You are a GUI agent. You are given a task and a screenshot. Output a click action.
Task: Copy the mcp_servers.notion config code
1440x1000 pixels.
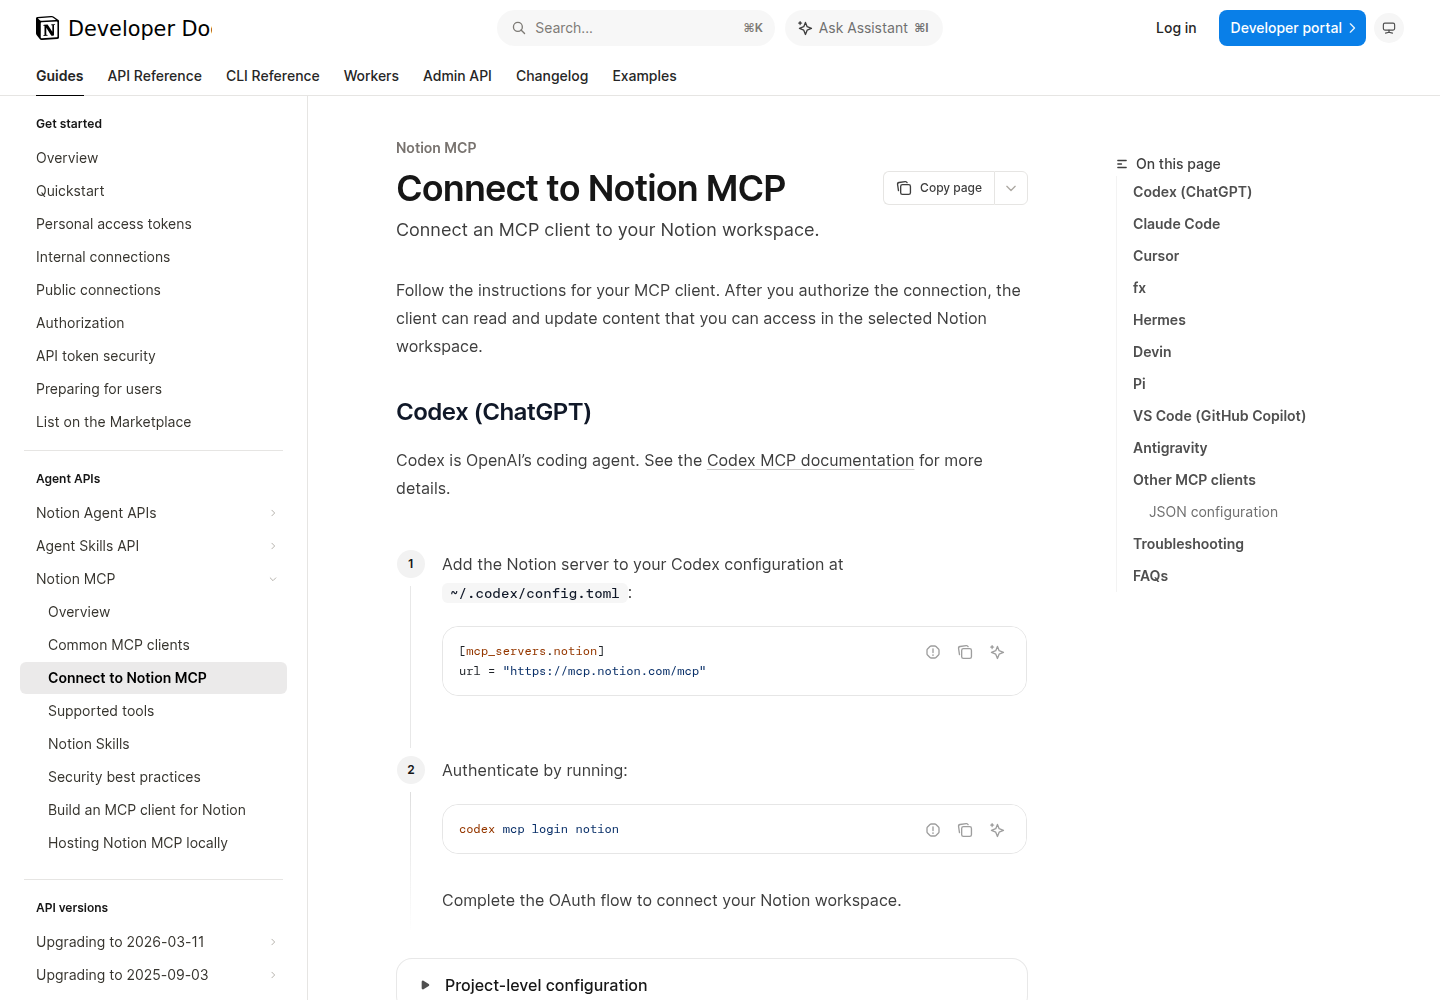[965, 652]
